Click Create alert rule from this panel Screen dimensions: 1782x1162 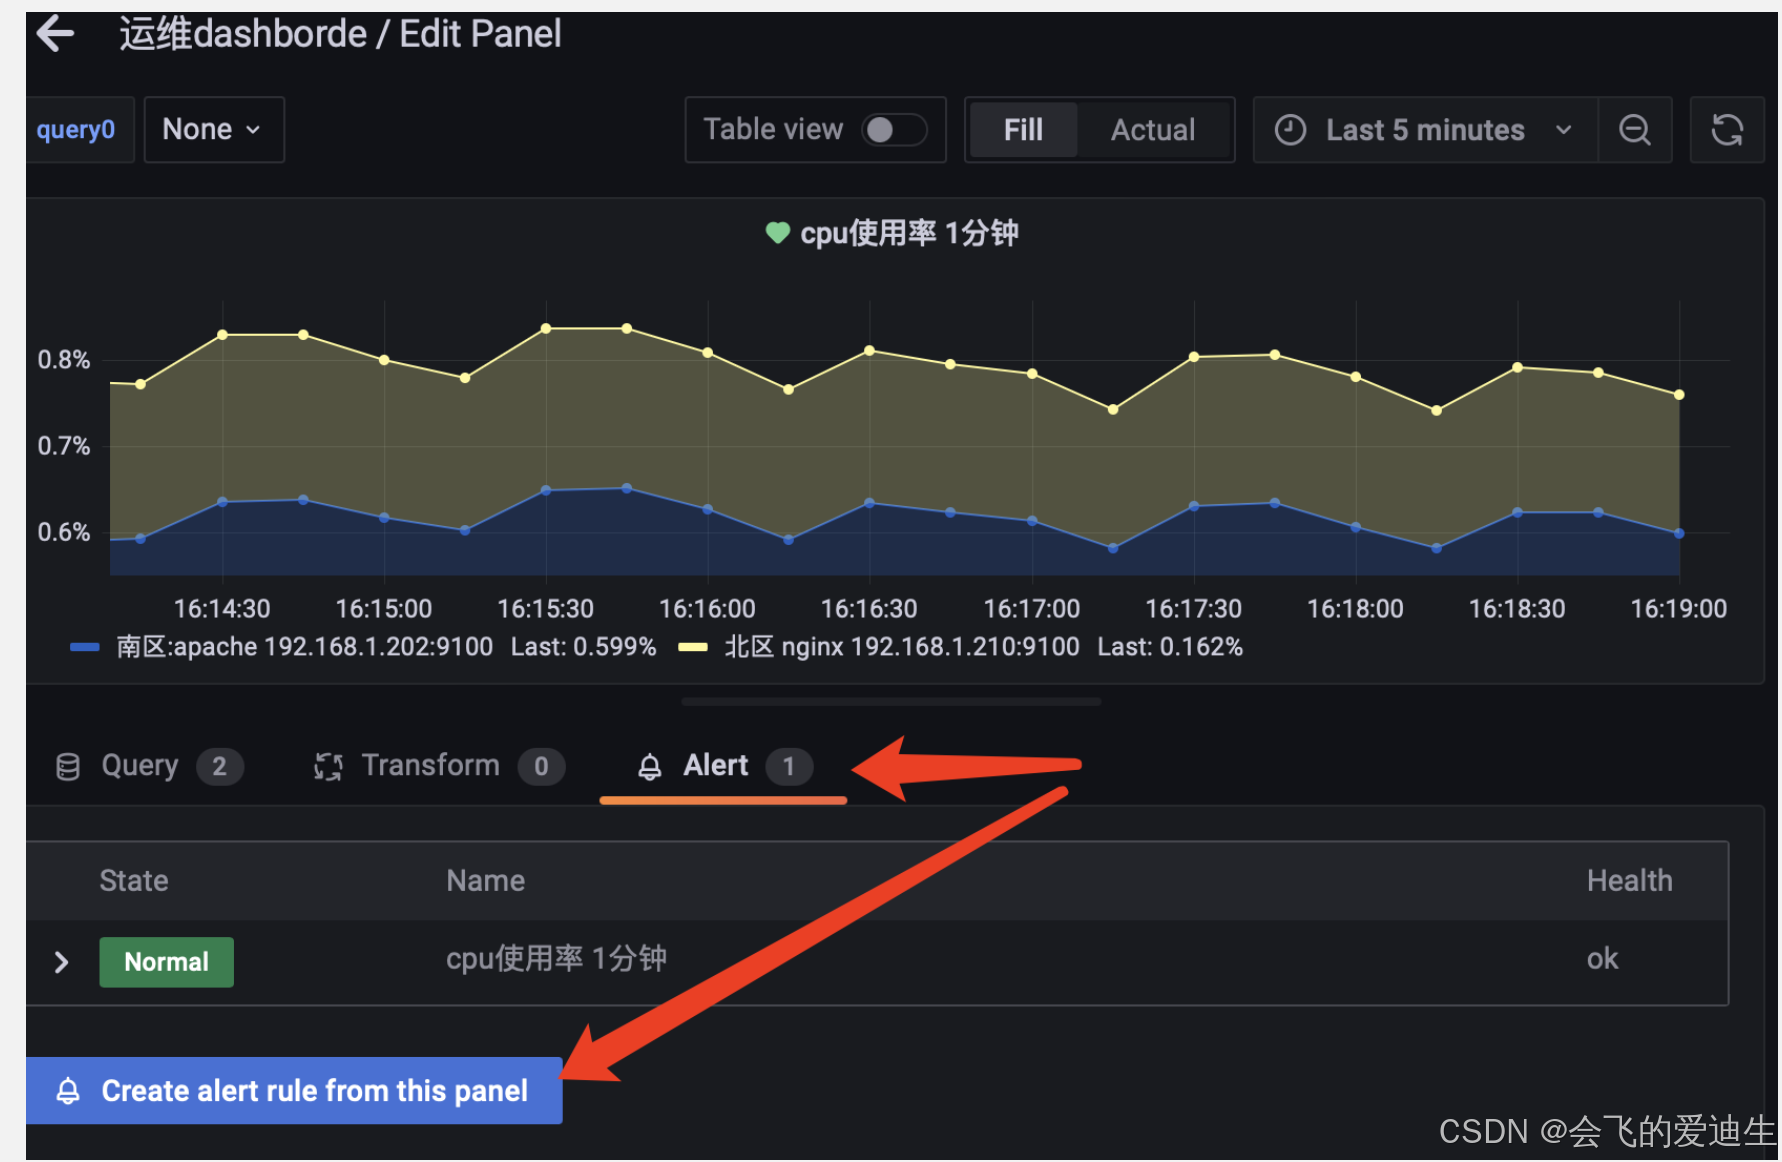coord(294,1090)
